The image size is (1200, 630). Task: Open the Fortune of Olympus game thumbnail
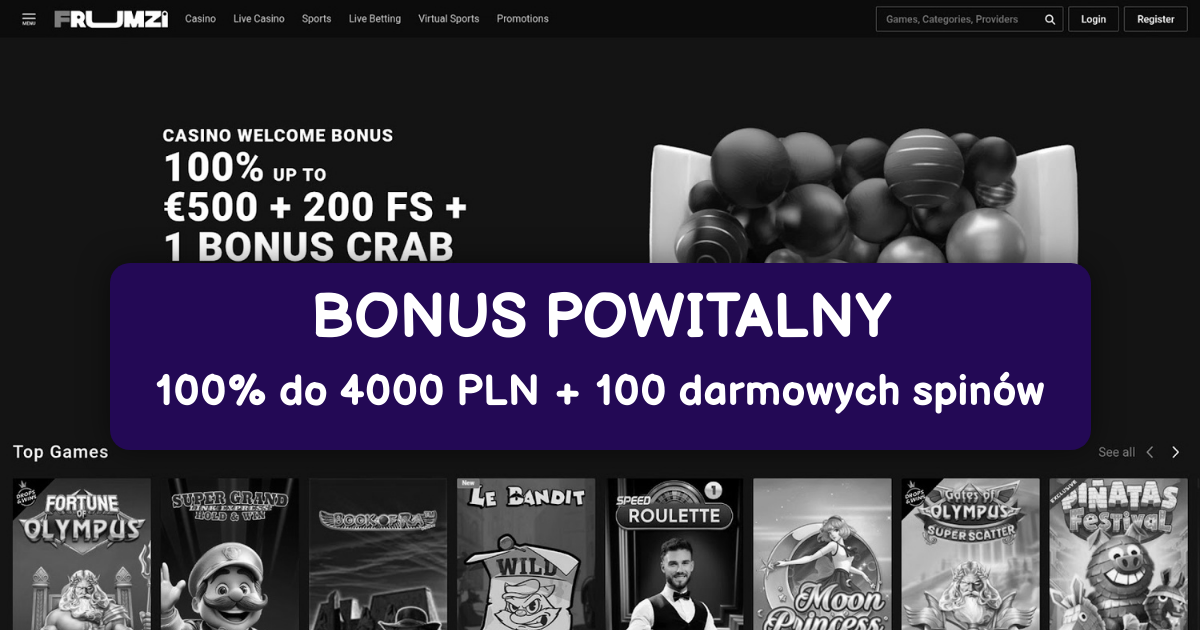pos(82,554)
